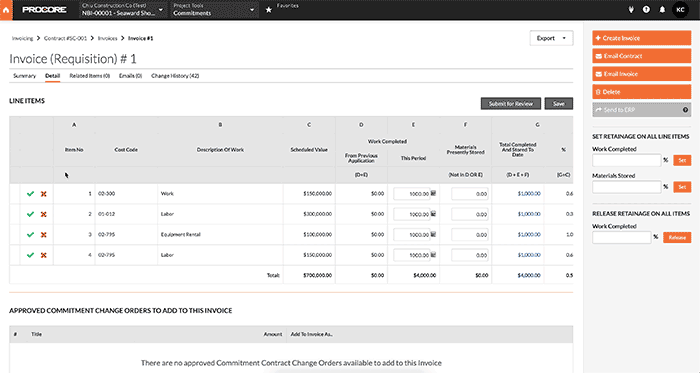
Task: Edit Materials Presently Stored for item 4
Action: [470, 255]
